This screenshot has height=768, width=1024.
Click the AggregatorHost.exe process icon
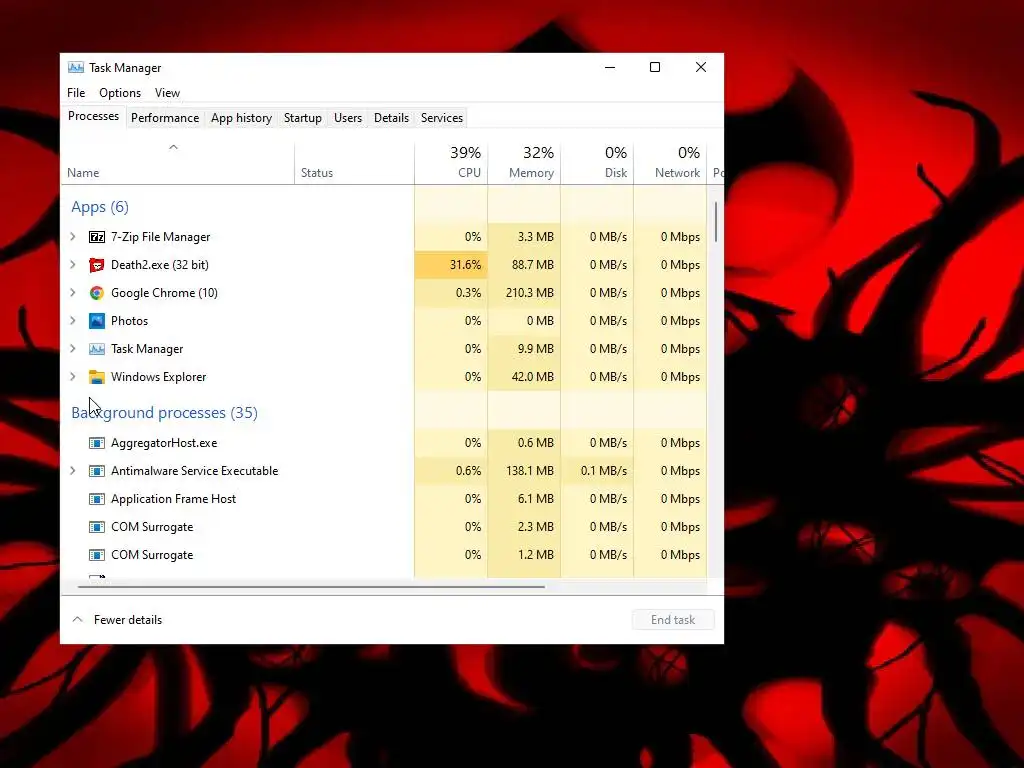pos(97,443)
